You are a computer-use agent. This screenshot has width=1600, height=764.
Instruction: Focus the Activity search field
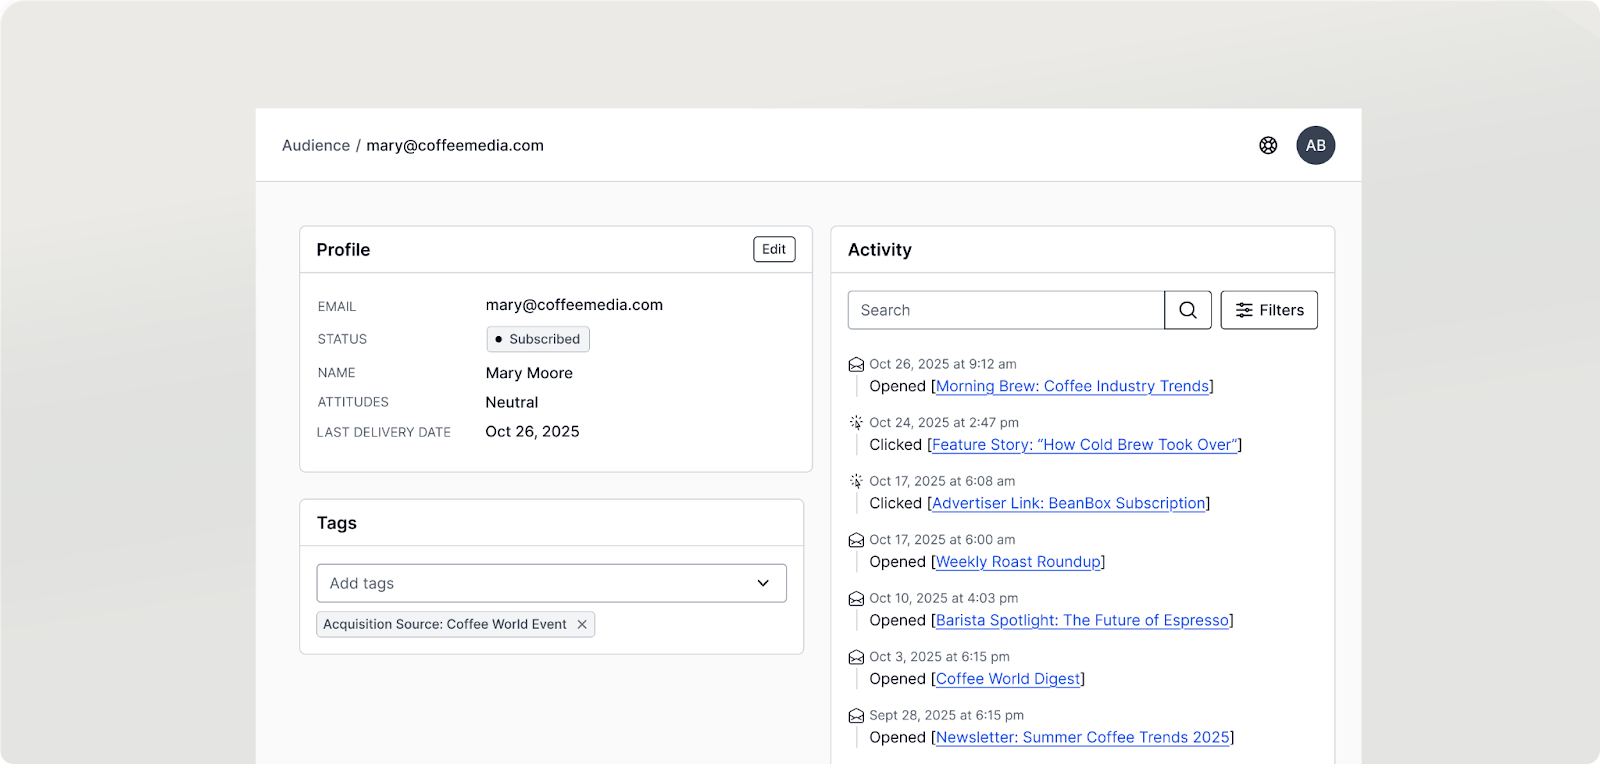pos(1005,310)
